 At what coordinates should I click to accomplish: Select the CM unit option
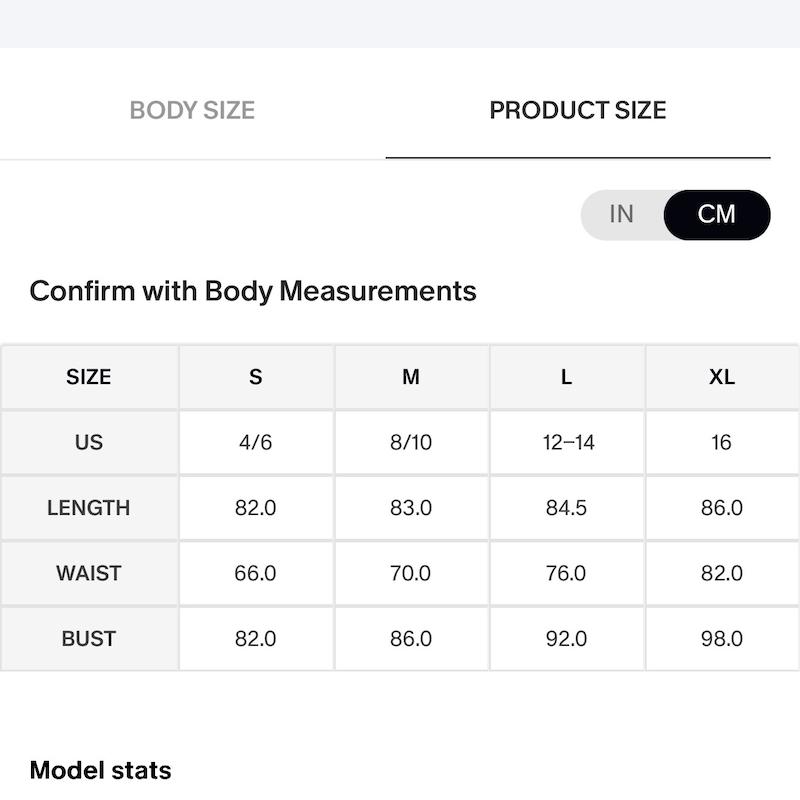point(716,214)
